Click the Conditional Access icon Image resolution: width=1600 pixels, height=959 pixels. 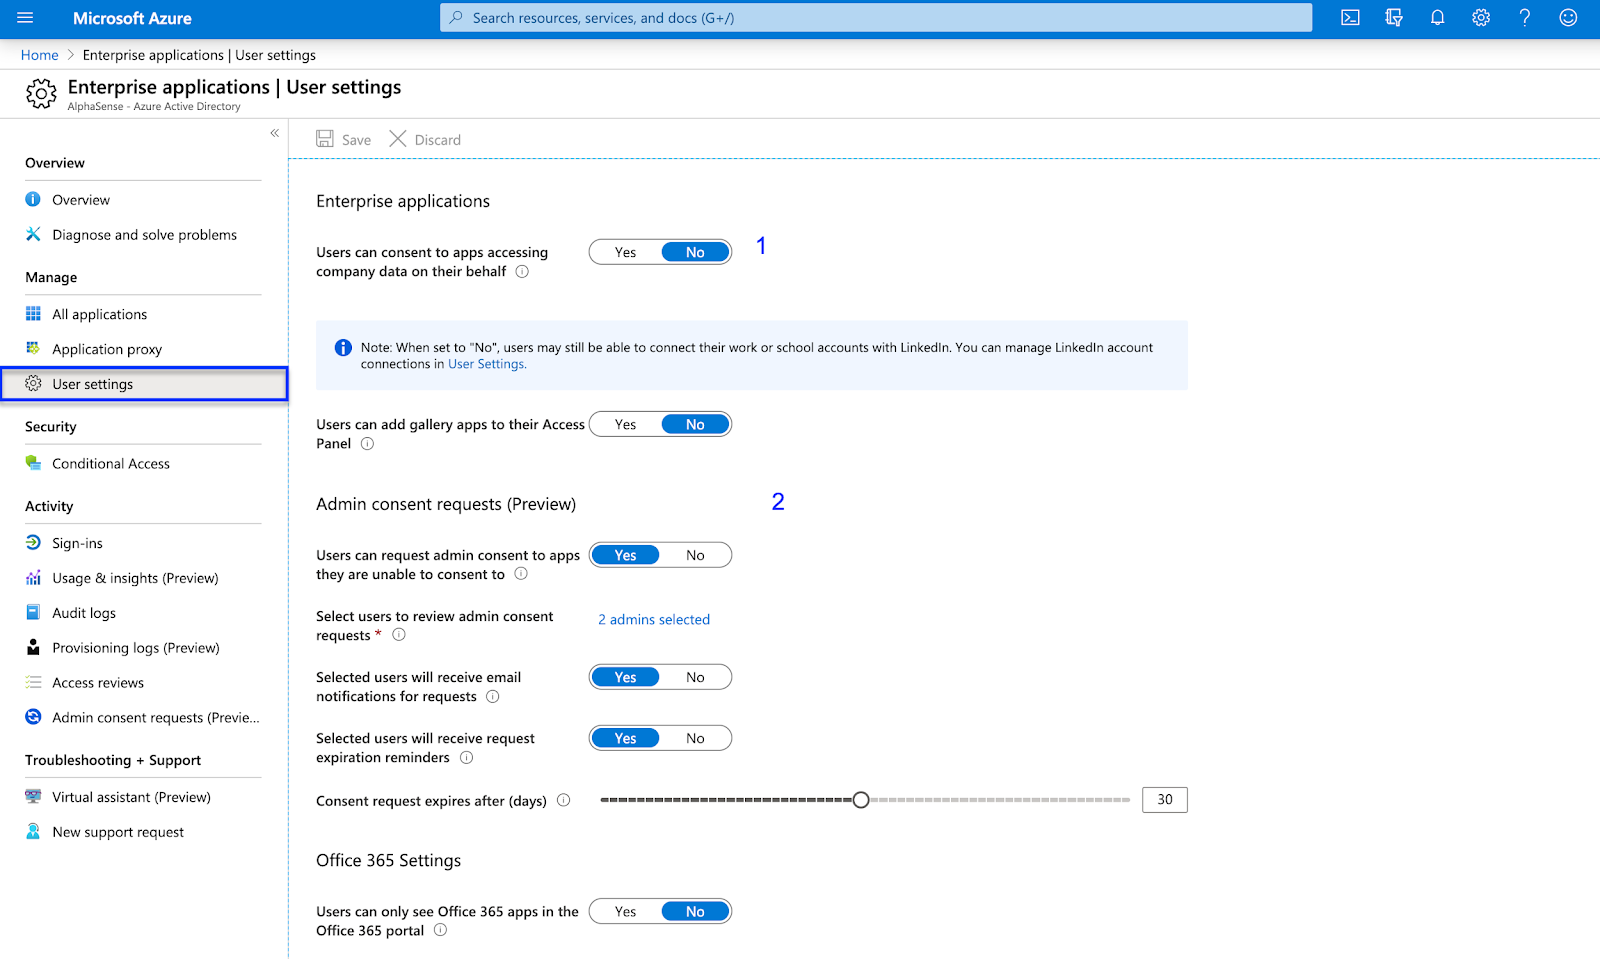33,463
